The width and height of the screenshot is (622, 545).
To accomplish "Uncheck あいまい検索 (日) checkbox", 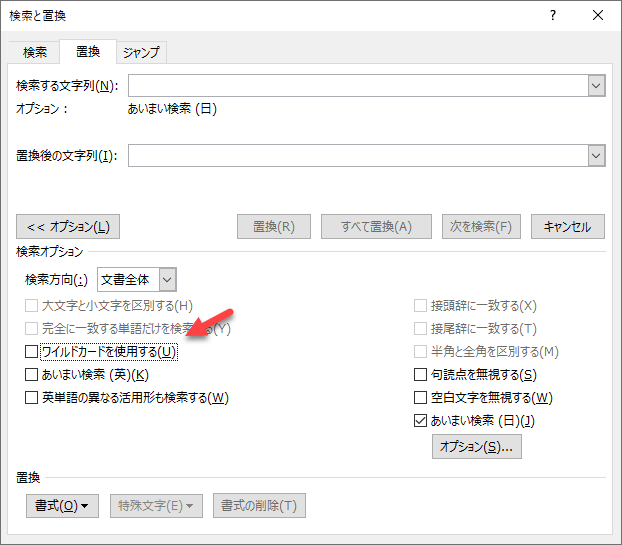I will point(421,421).
